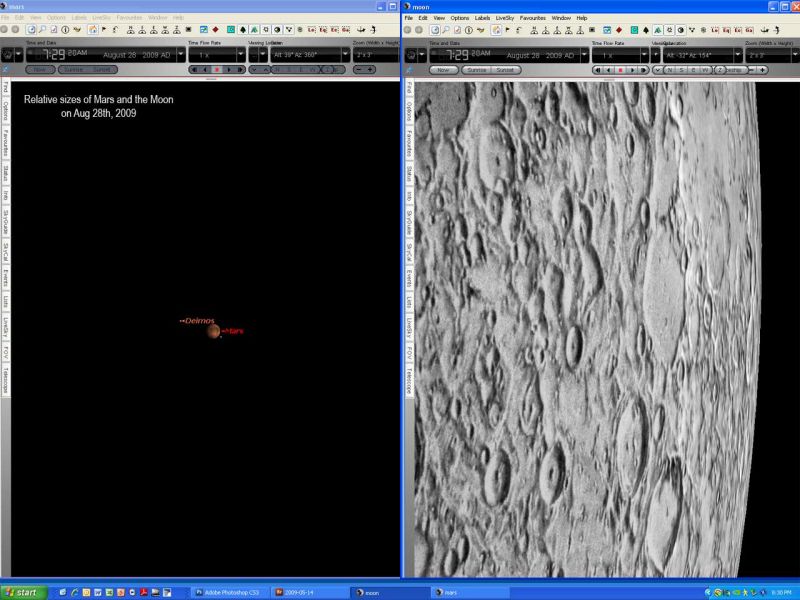Click the first red grid icon in moon toolbar
The width and height of the screenshot is (800, 600).
coord(715,30)
